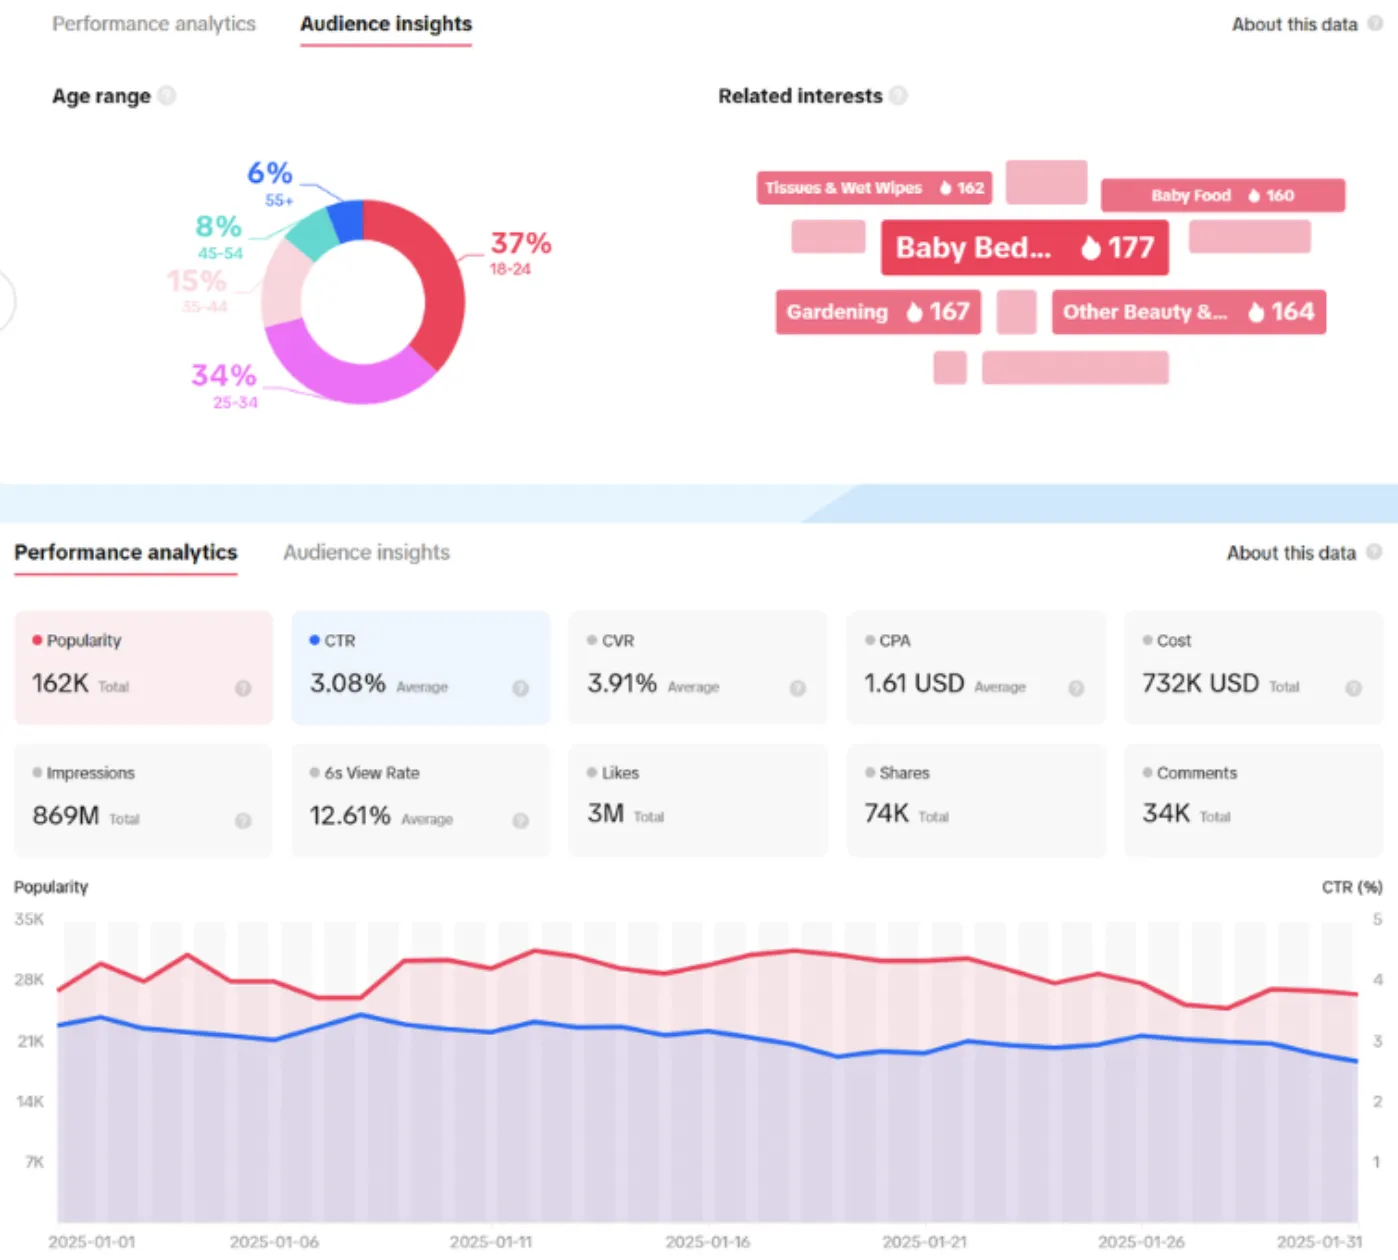Viewport: 1398px width, 1260px height.
Task: Click the 2025-01-26 date on chart axis
Action: [1141, 1241]
